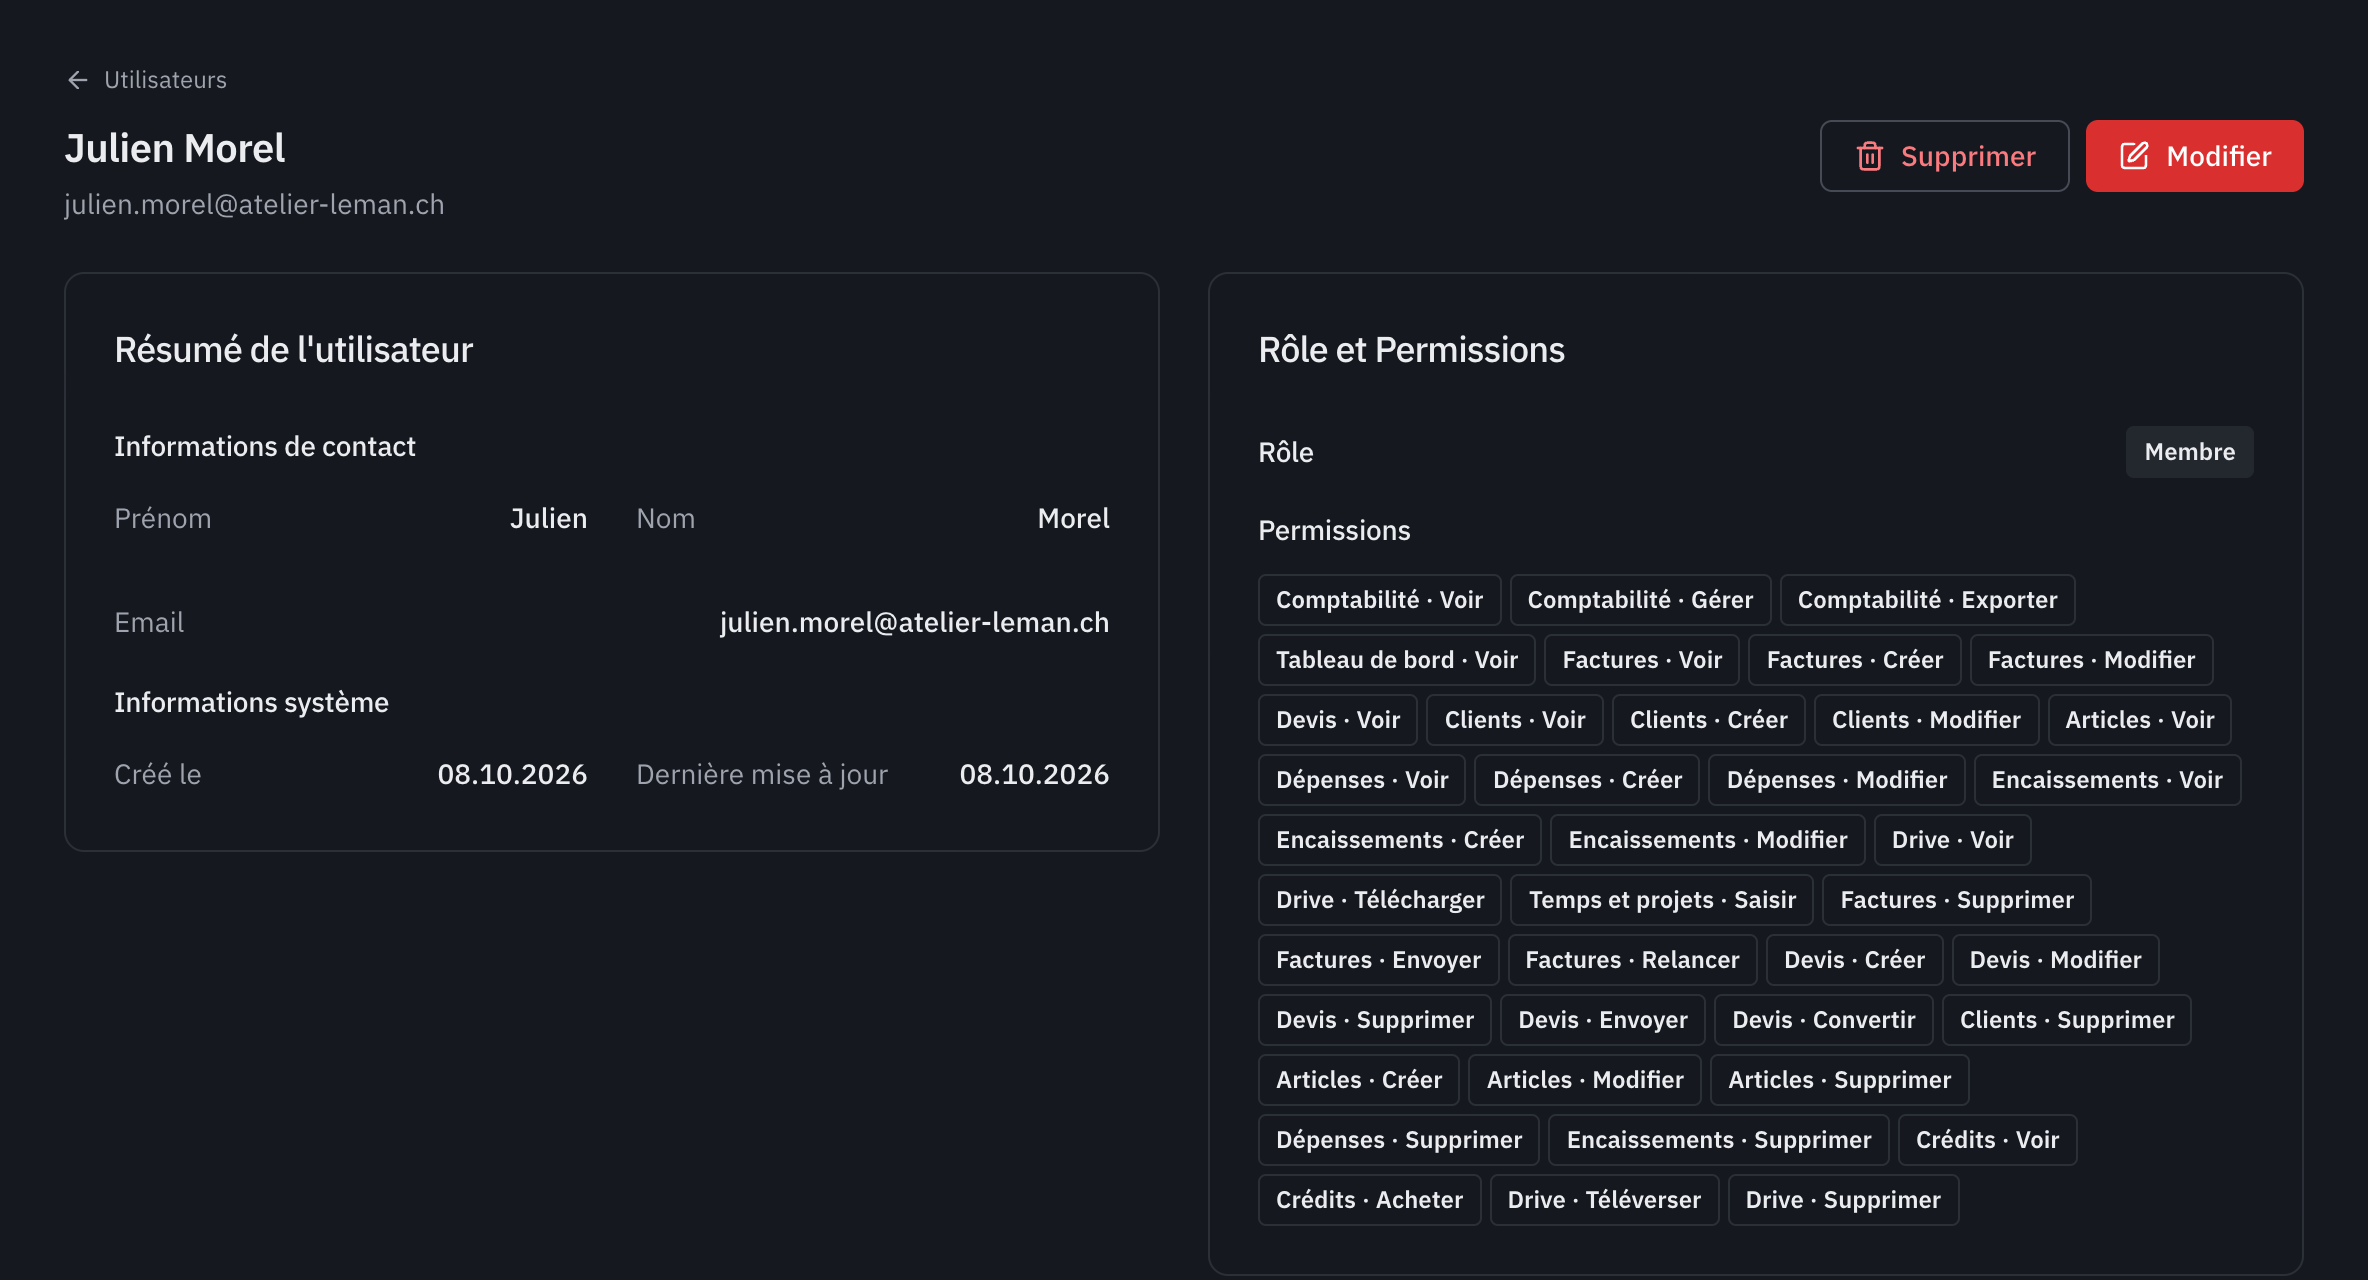This screenshot has width=2368, height=1280.
Task: Click the Factures · Créer tag
Action: [x=1854, y=660]
